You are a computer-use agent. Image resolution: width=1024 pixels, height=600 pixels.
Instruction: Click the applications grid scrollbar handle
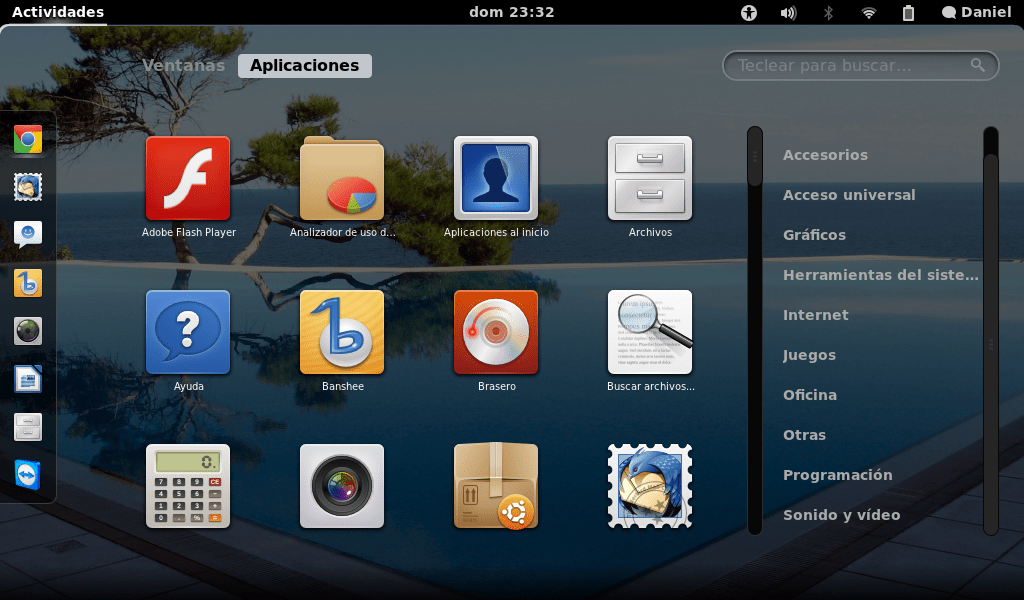tap(755, 157)
